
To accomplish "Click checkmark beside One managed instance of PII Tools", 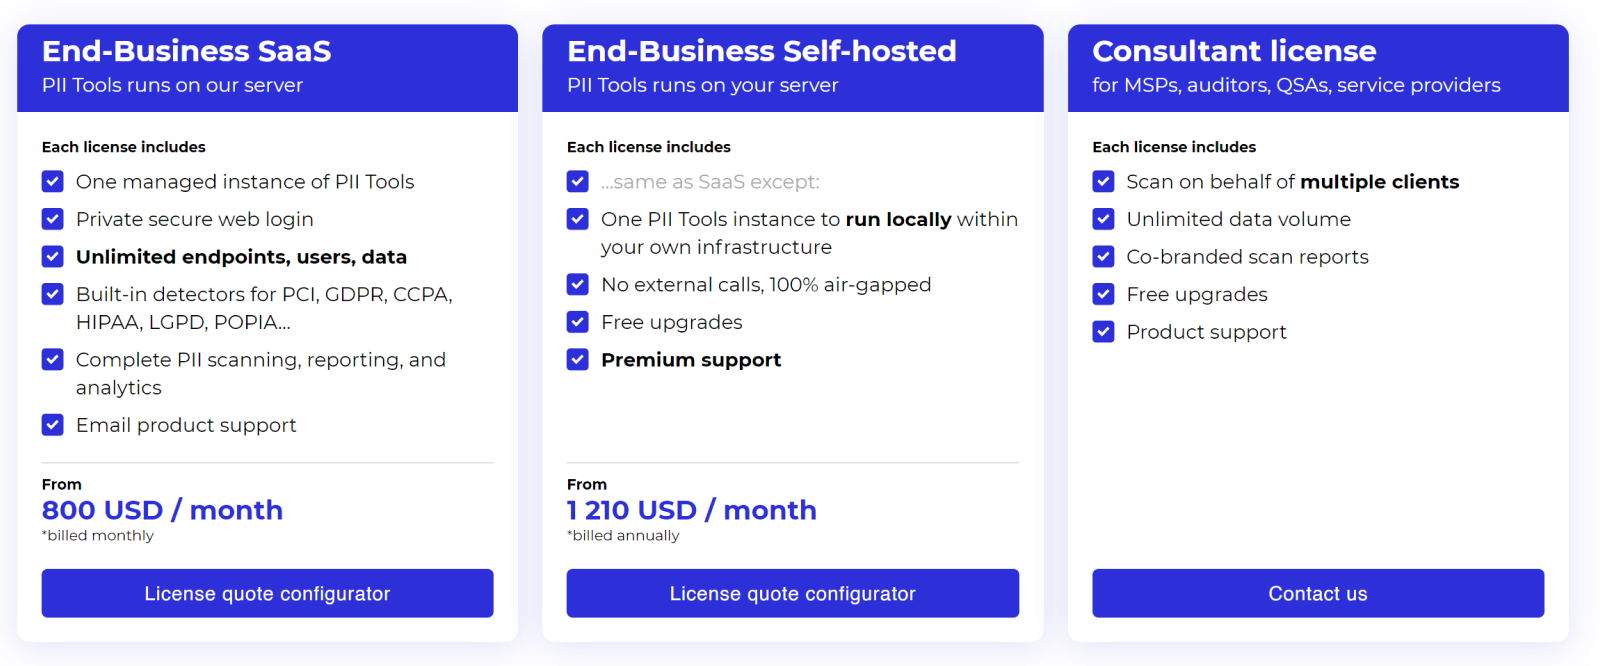I will pos(53,181).
